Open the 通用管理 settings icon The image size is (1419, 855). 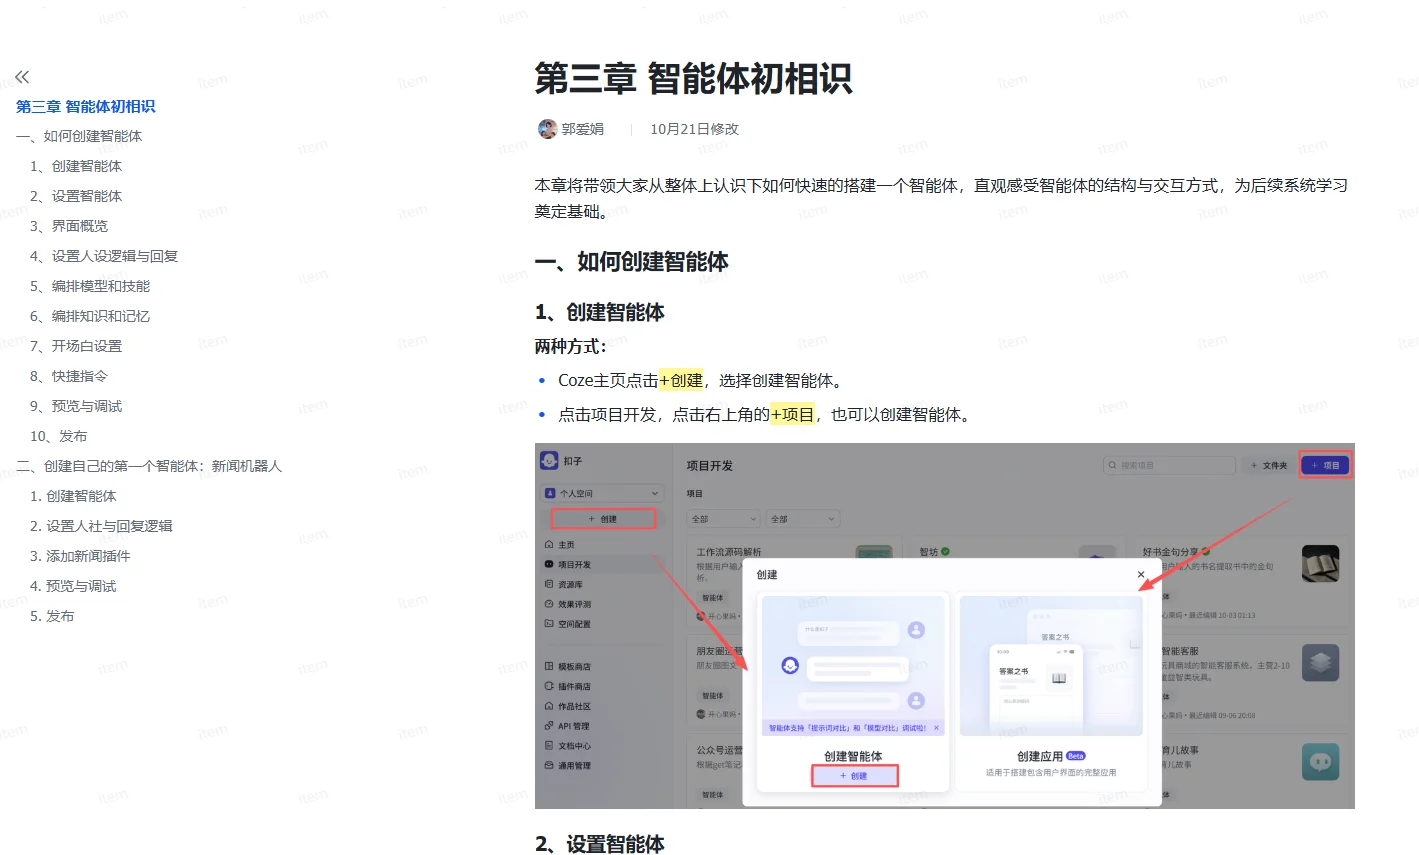coord(548,764)
